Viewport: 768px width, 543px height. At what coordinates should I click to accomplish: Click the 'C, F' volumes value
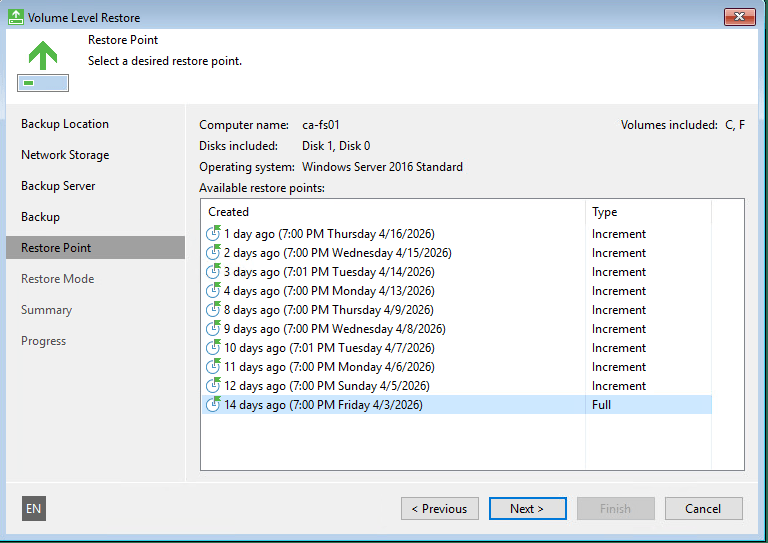pos(735,125)
